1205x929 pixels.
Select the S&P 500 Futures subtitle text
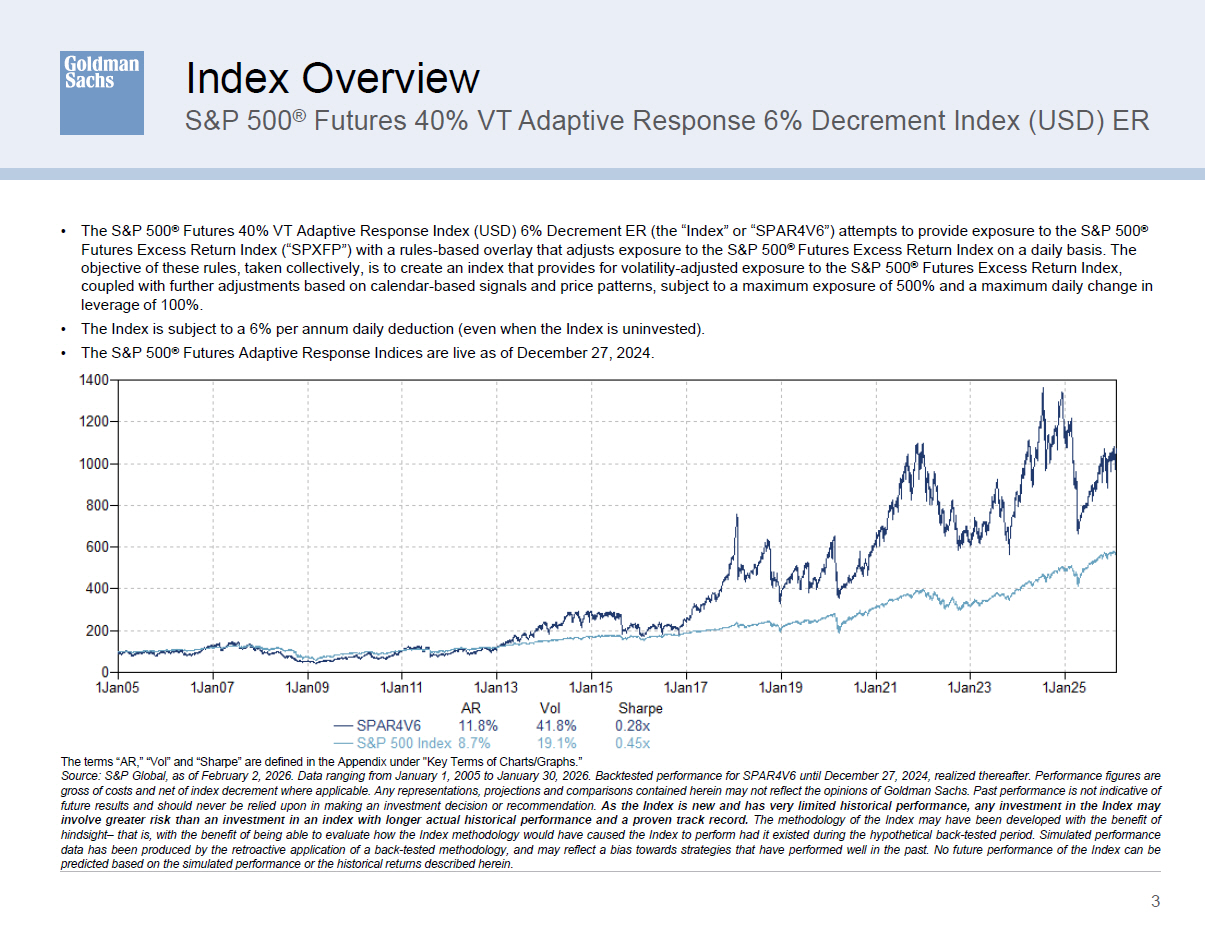[x=667, y=121]
